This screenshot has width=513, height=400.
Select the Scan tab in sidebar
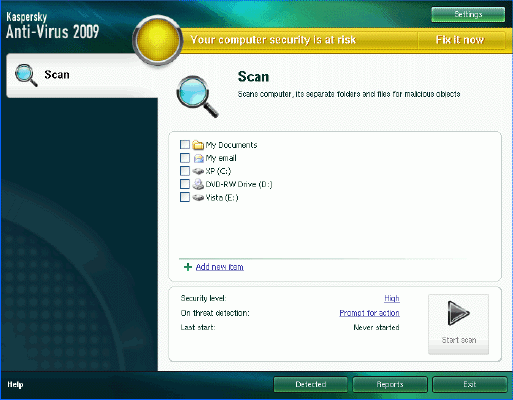[82, 75]
